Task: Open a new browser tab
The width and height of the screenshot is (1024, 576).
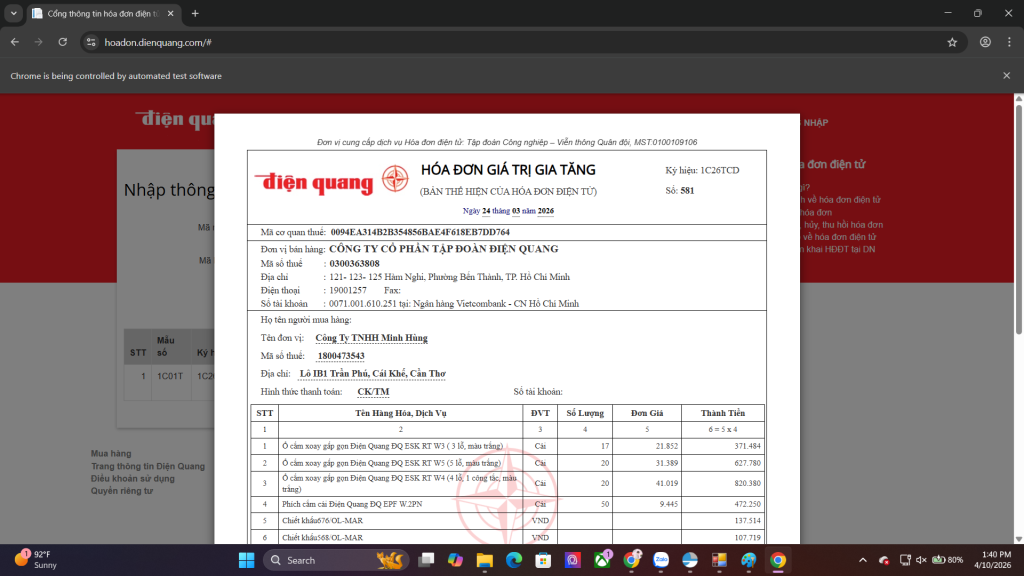Action: [x=195, y=13]
